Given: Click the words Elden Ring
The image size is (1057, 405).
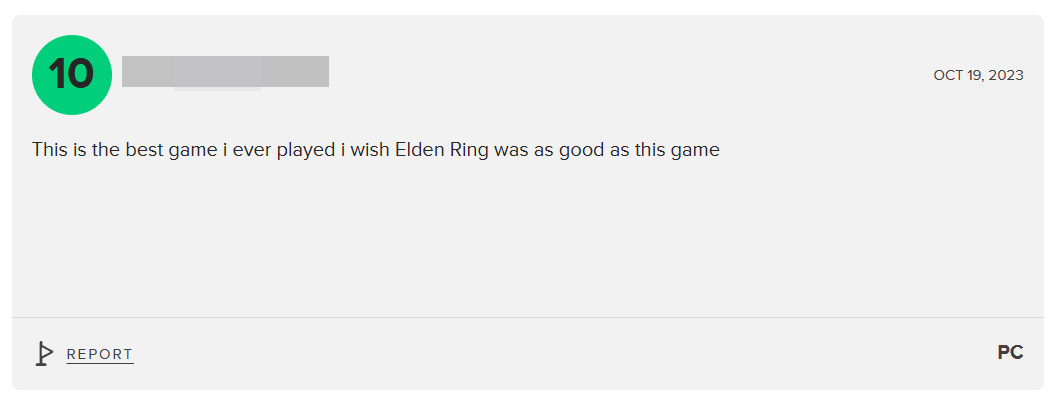Looking at the screenshot, I should click(442, 150).
